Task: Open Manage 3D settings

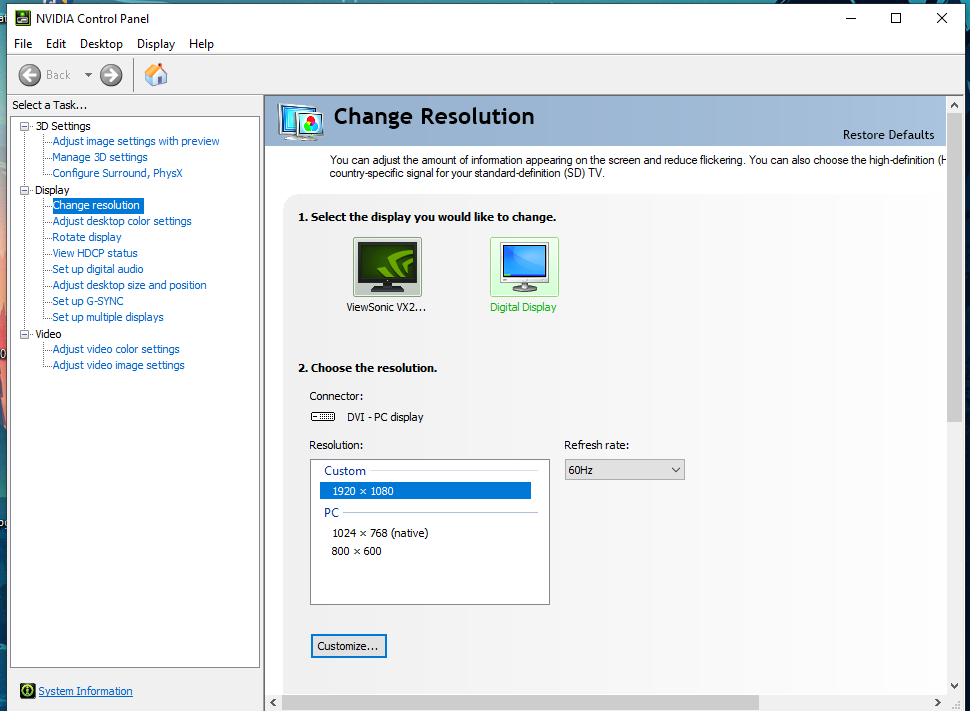Action: pos(100,157)
